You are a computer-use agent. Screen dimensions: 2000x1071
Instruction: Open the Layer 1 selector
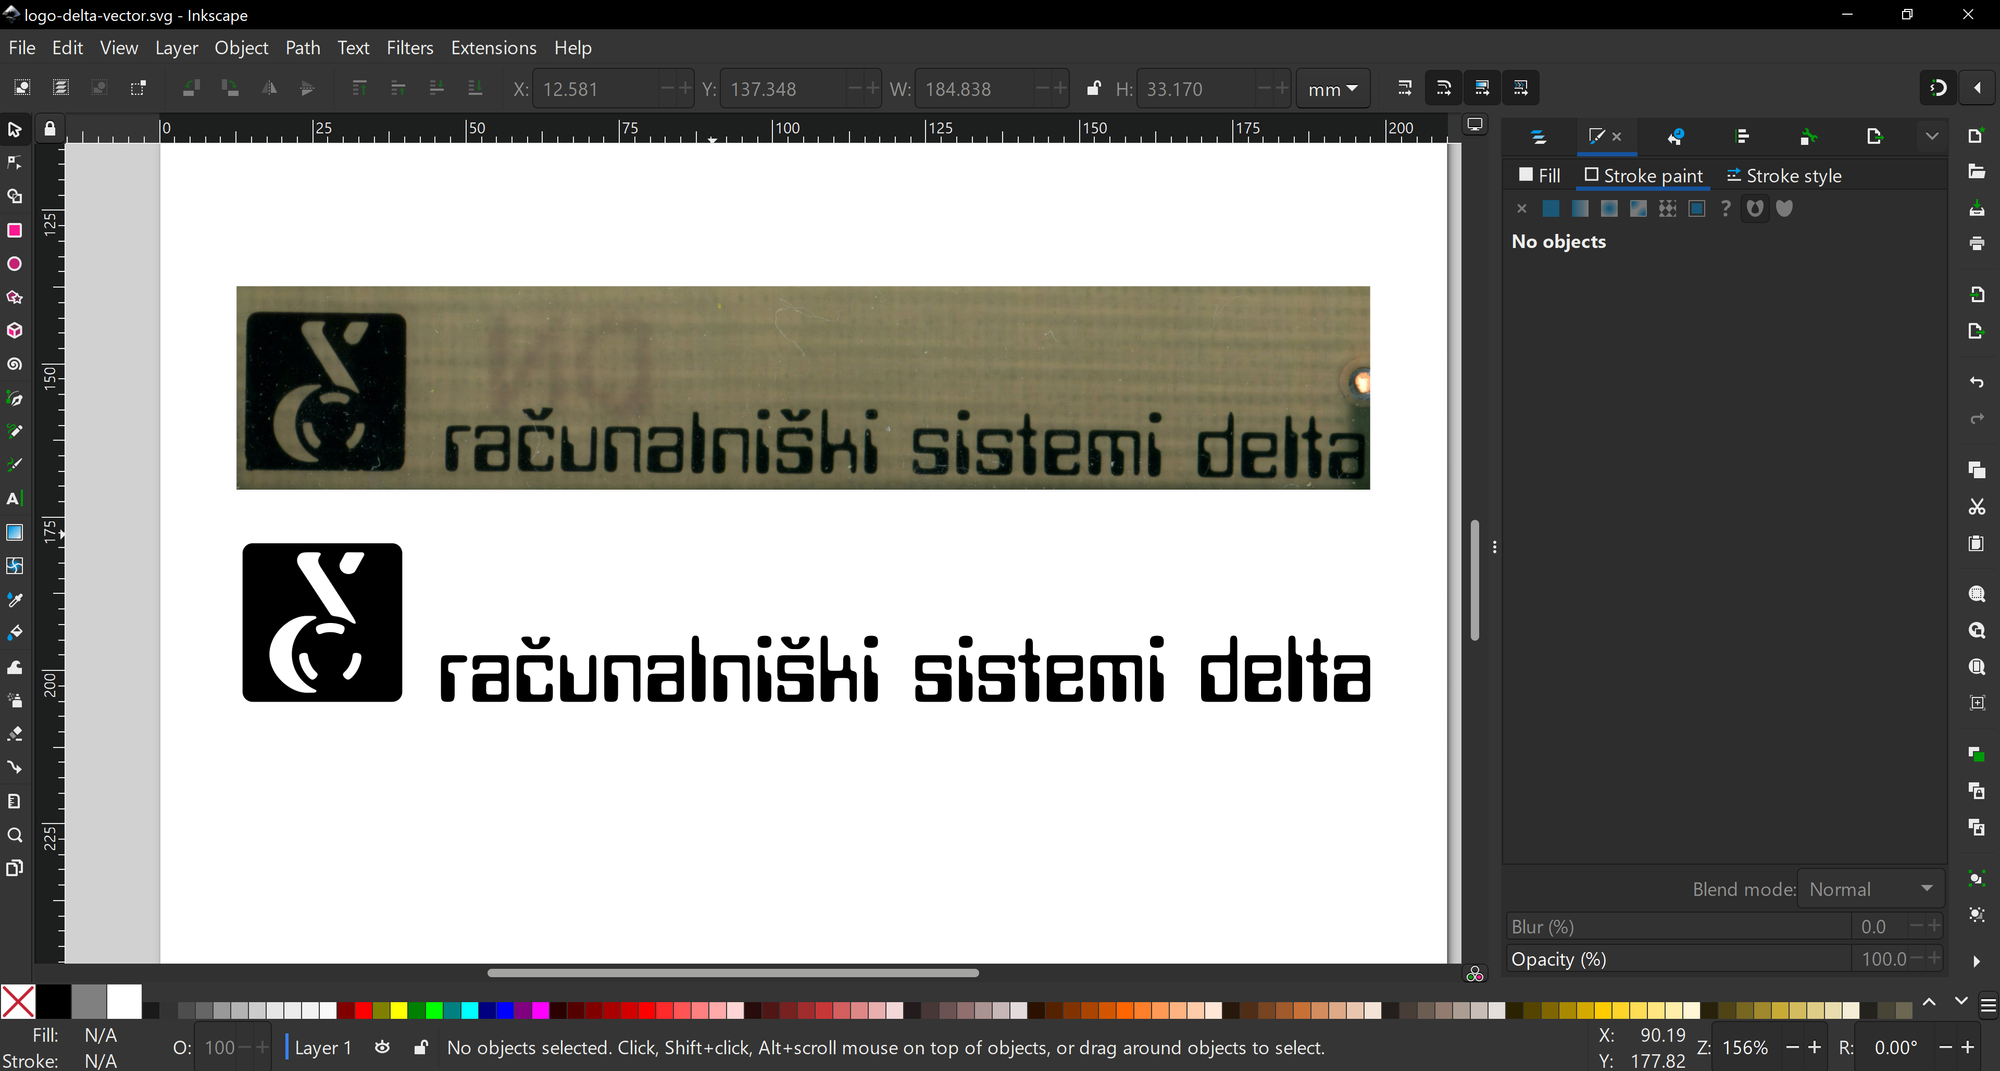[x=322, y=1048]
